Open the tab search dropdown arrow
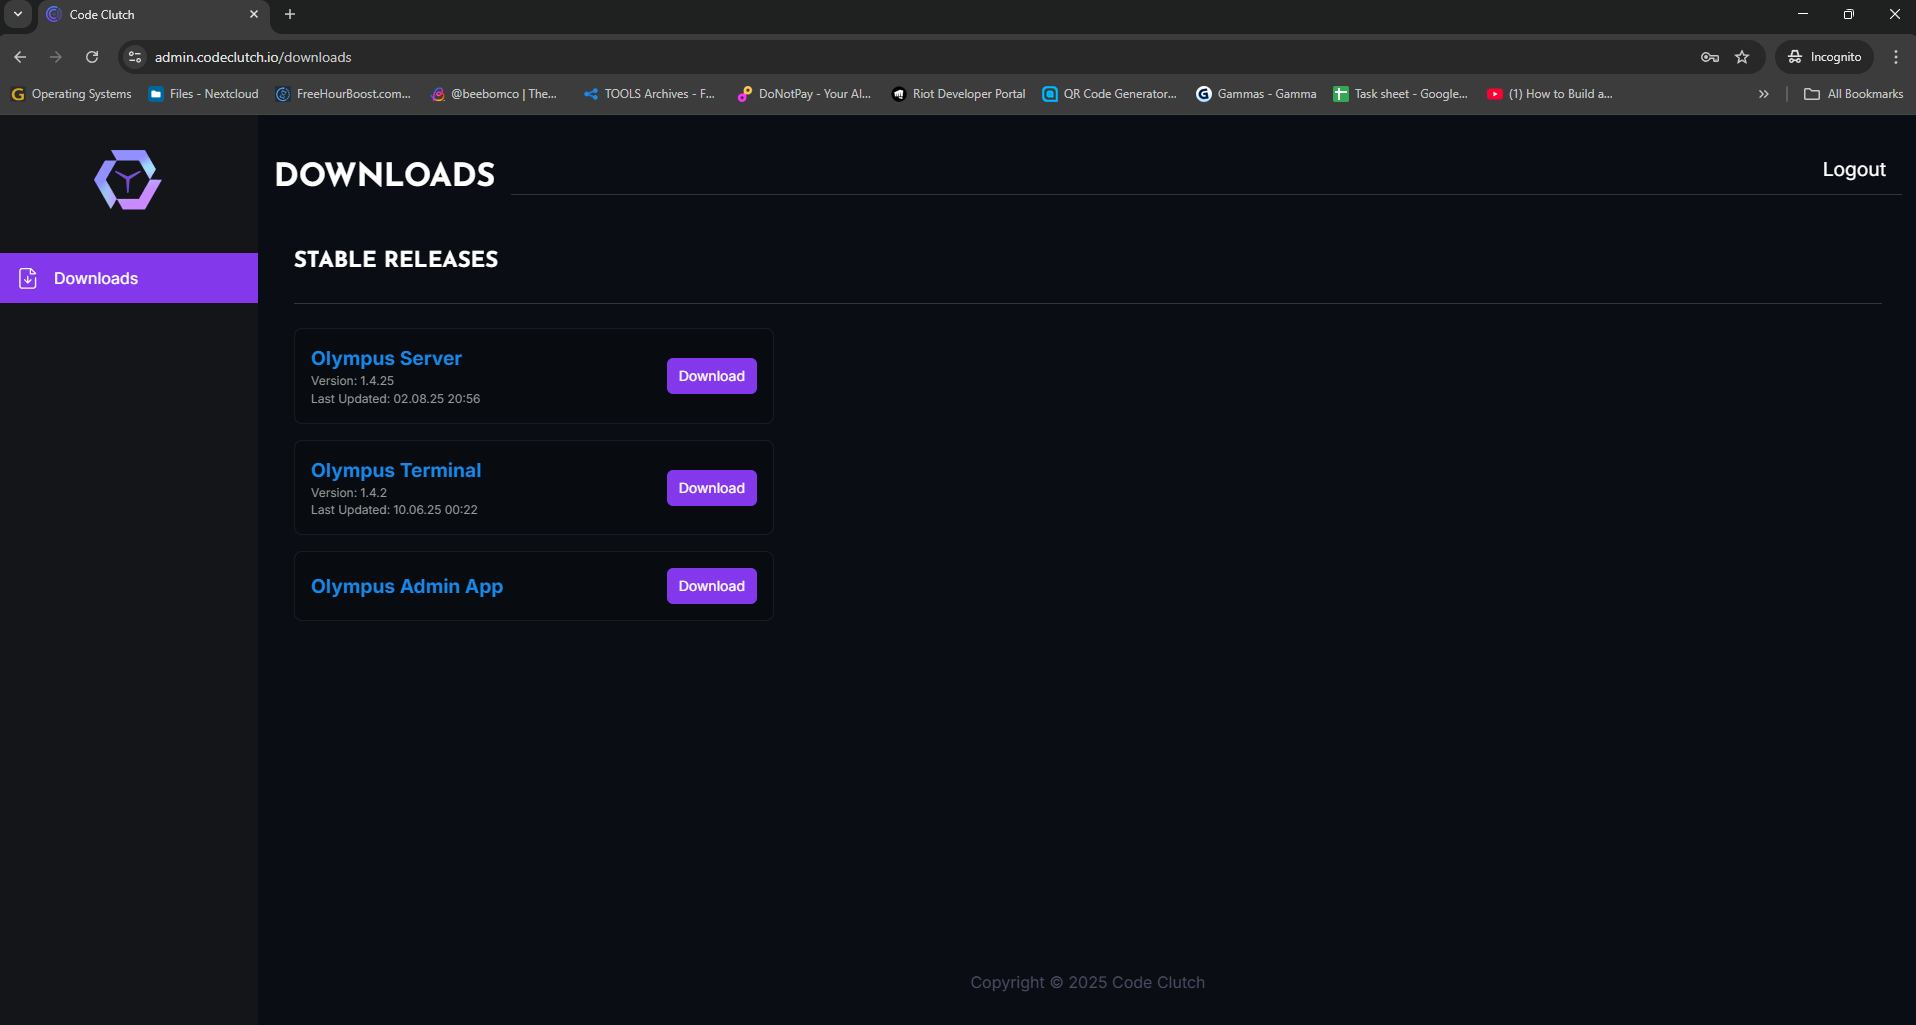Image resolution: width=1916 pixels, height=1025 pixels. tap(16, 14)
